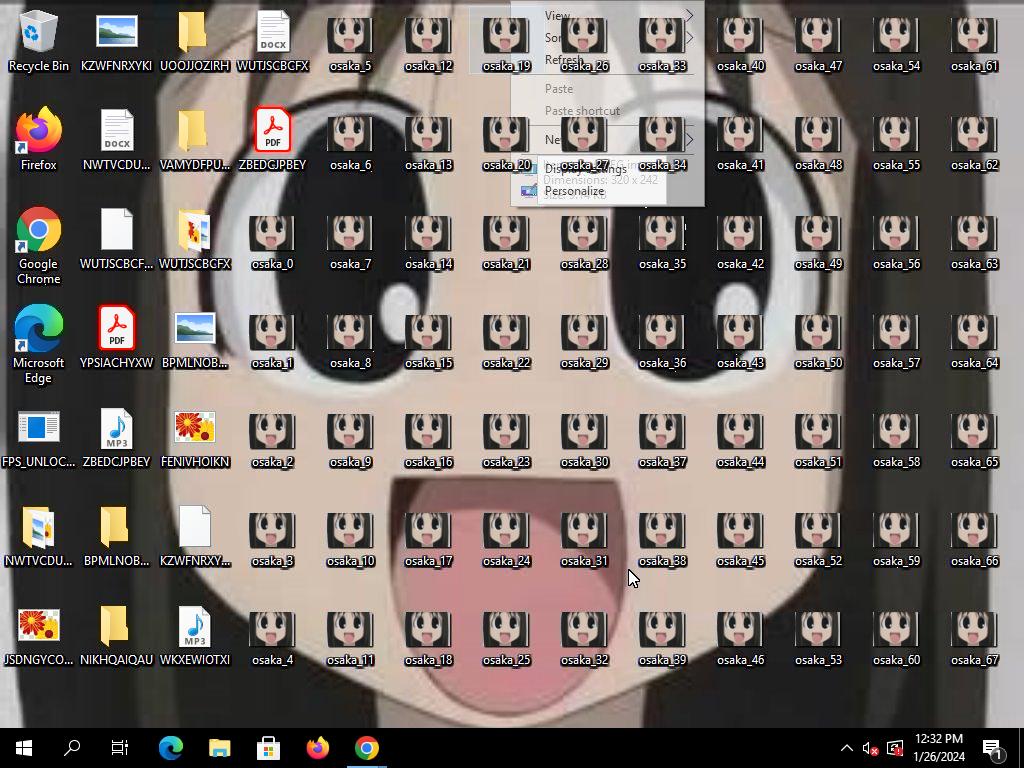The height and width of the screenshot is (768, 1024).
Task: Select the FENIVHOIKN flower image file
Action: point(195,439)
